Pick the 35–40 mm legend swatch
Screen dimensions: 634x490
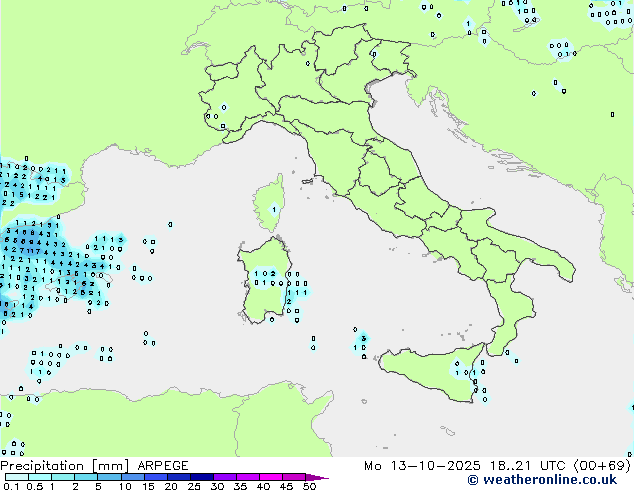(x=247, y=477)
